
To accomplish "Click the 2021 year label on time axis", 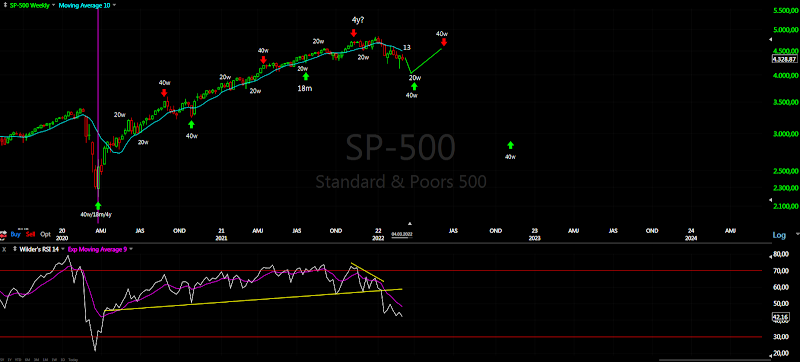I will pyautogui.click(x=221, y=239).
